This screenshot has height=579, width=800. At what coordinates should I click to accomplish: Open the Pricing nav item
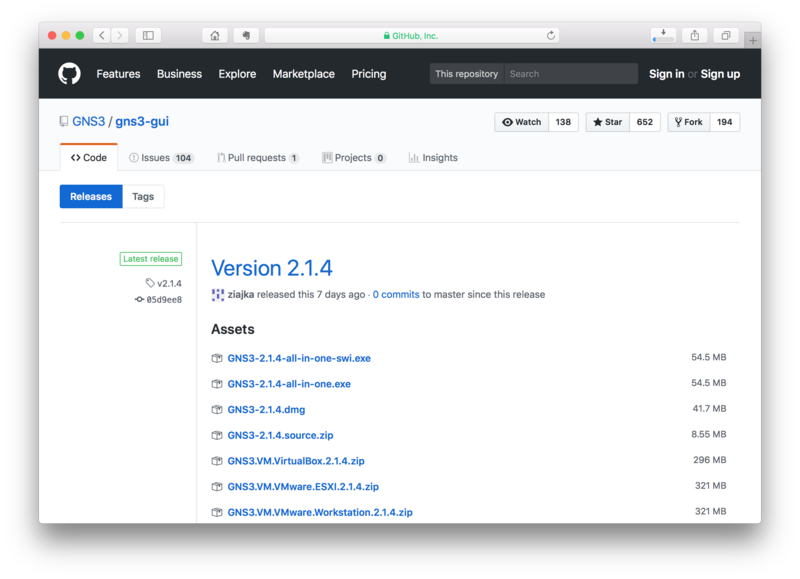369,74
